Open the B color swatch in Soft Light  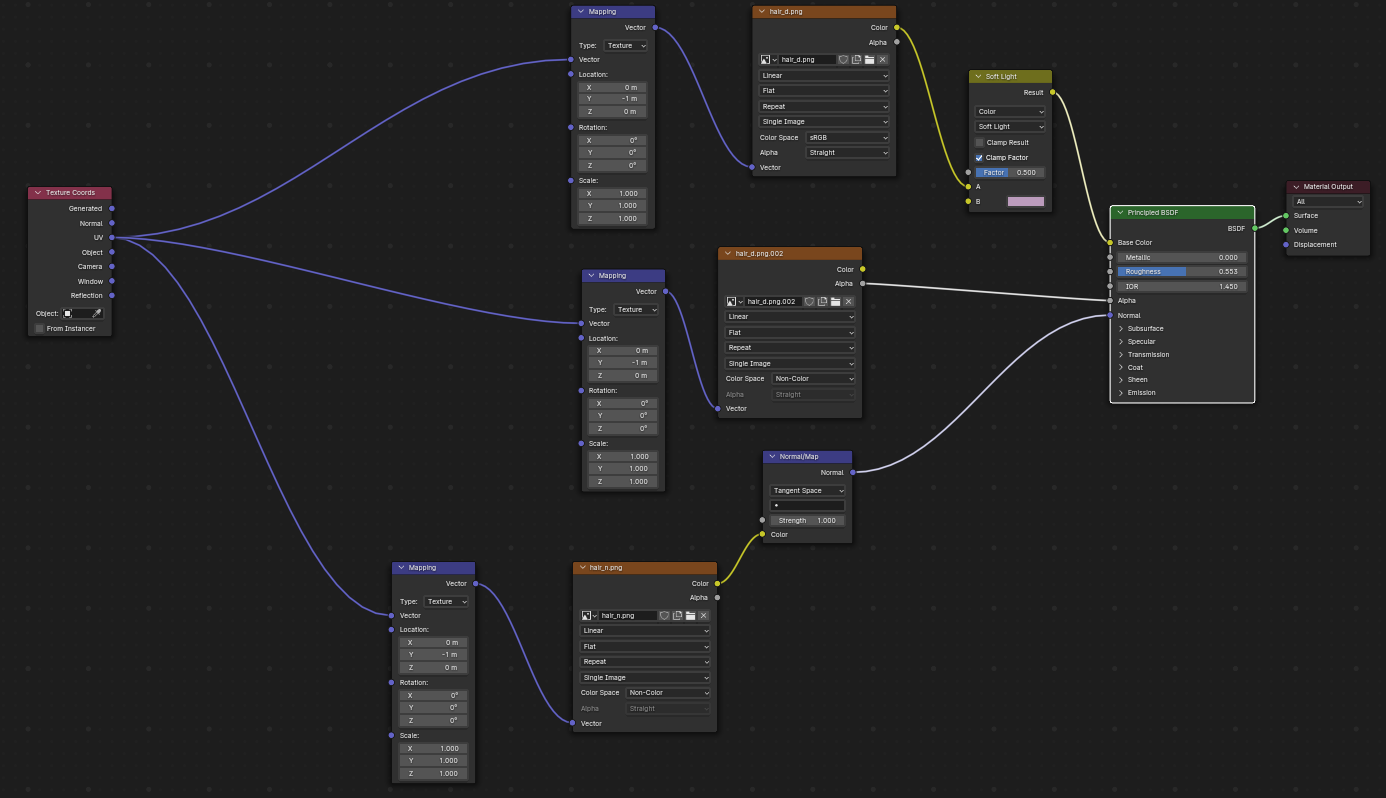(1026, 201)
